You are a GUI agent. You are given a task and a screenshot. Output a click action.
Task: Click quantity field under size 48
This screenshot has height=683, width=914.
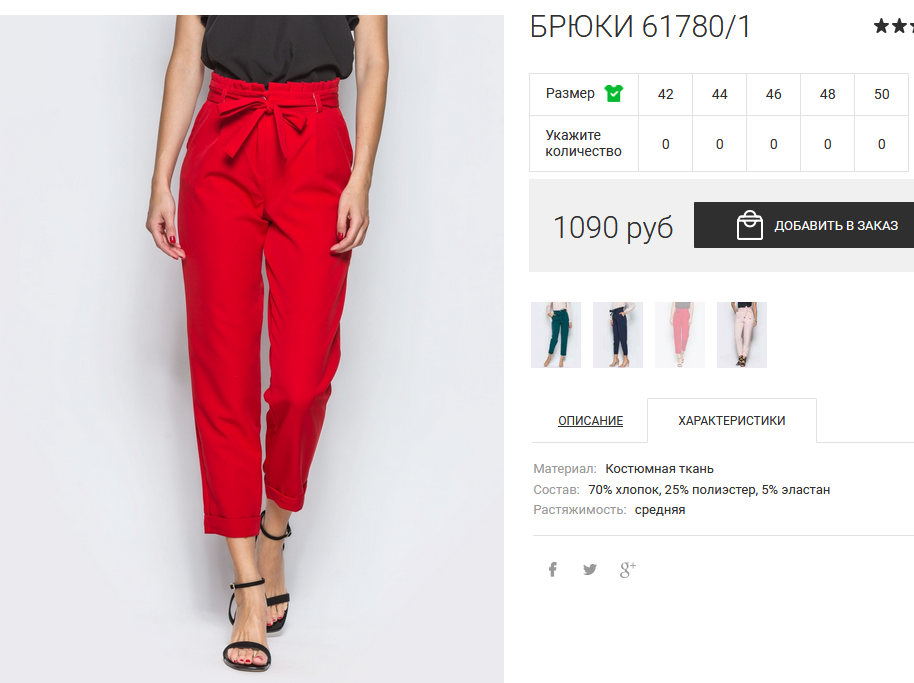827,144
